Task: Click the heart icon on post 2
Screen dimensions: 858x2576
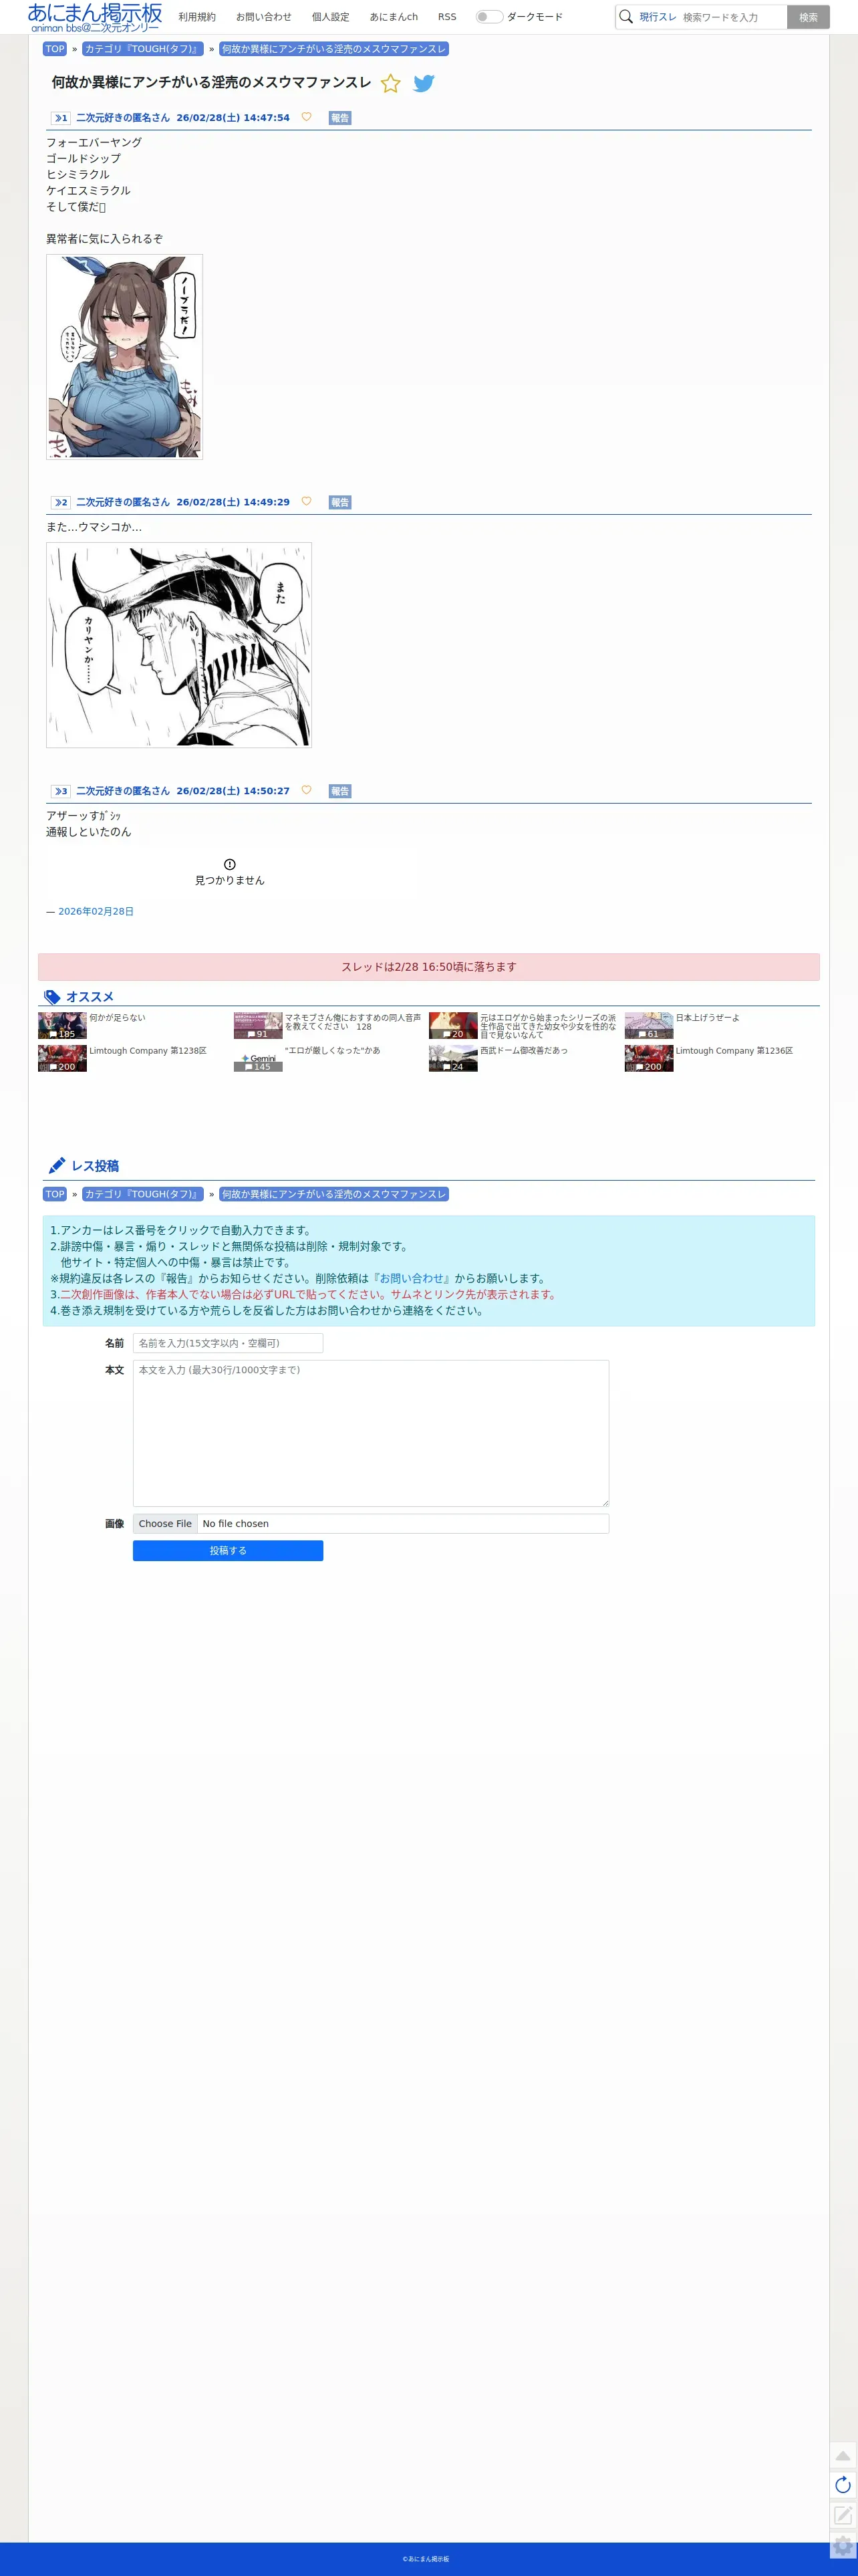Action: click(x=306, y=501)
